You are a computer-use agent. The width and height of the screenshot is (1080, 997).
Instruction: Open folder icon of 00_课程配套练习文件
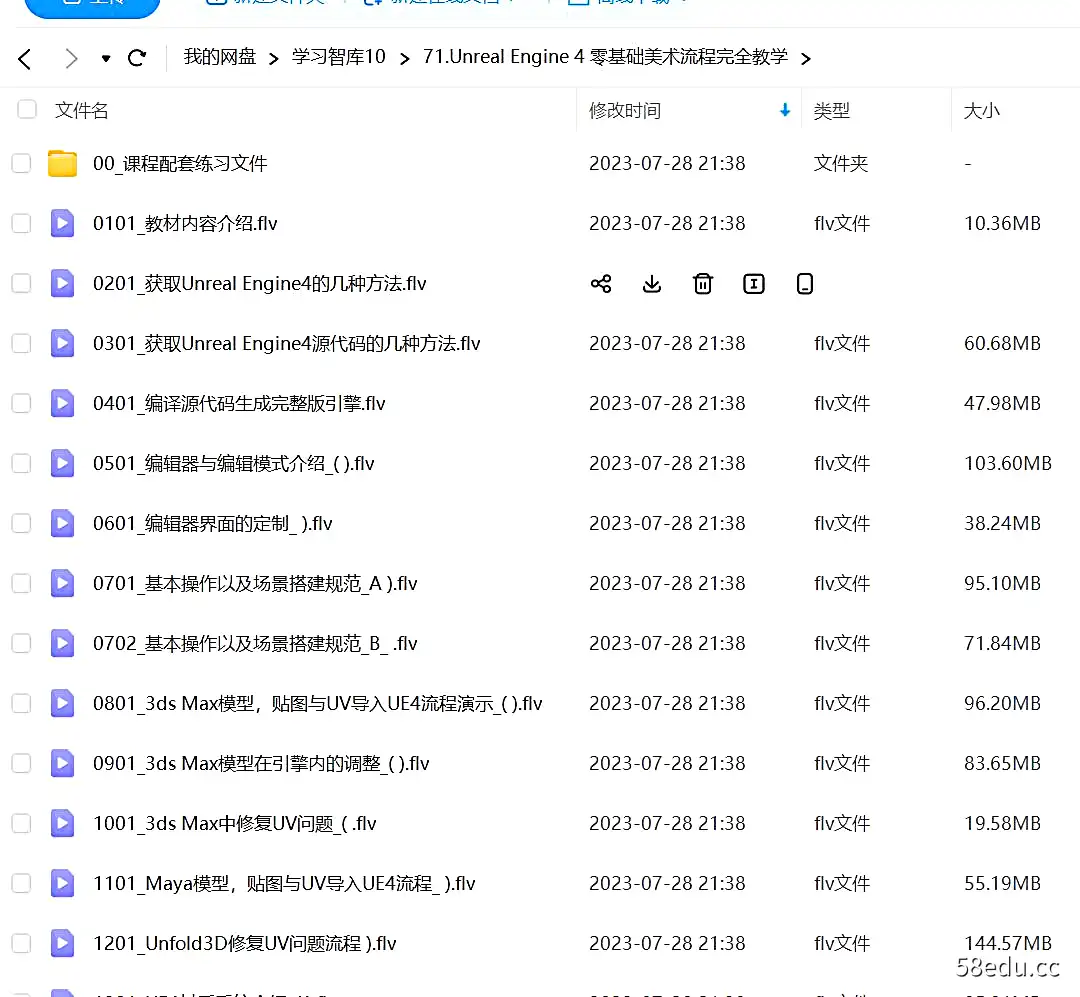click(62, 163)
